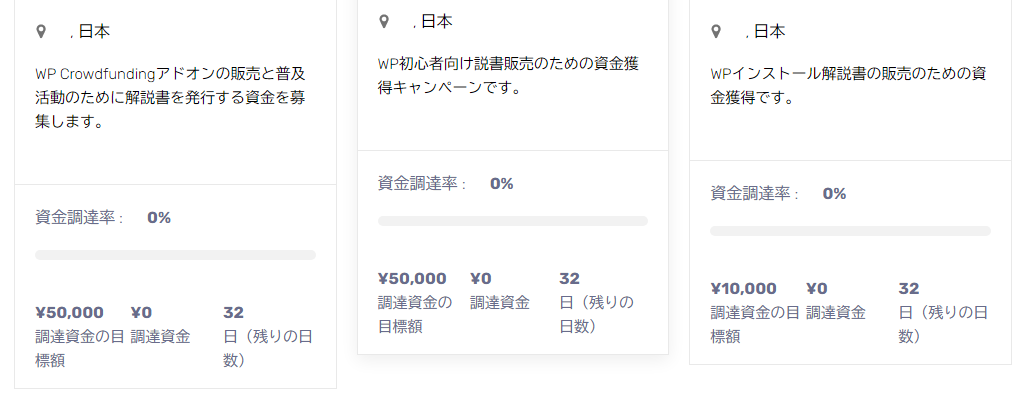Image resolution: width=1021 pixels, height=403 pixels.
Task: Click ¥50,000 goal amount in middle card
Action: point(412,279)
